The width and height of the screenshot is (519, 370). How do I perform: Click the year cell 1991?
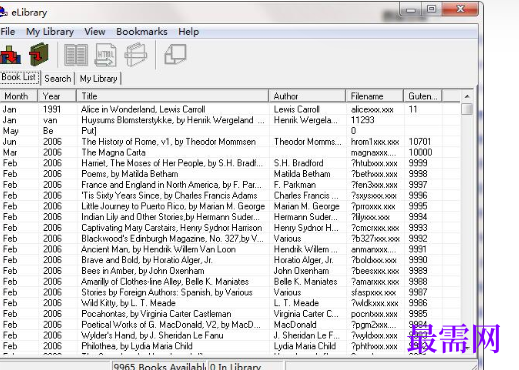pyautogui.click(x=52, y=109)
